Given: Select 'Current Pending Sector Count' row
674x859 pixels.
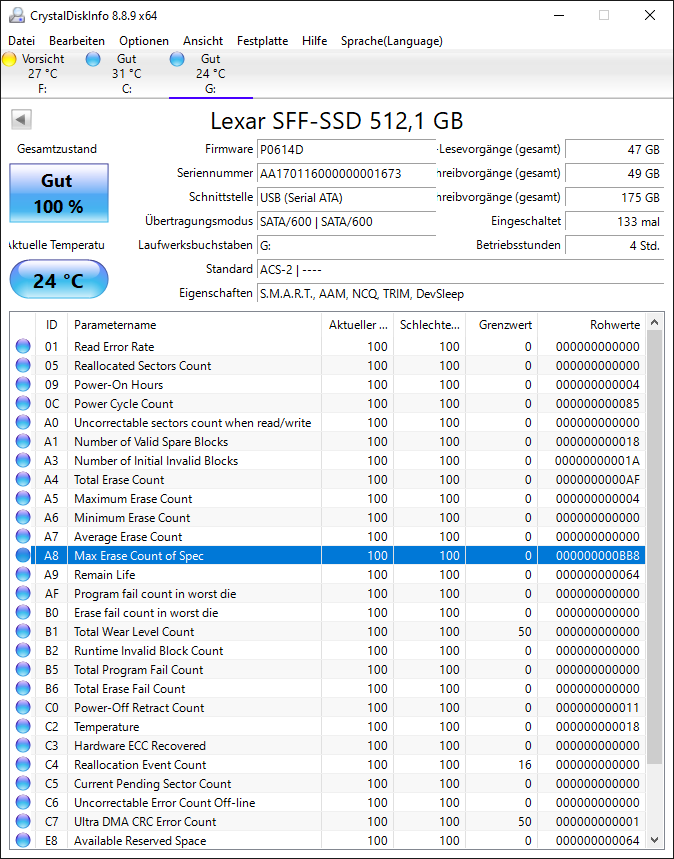Looking at the screenshot, I should click(x=328, y=783).
